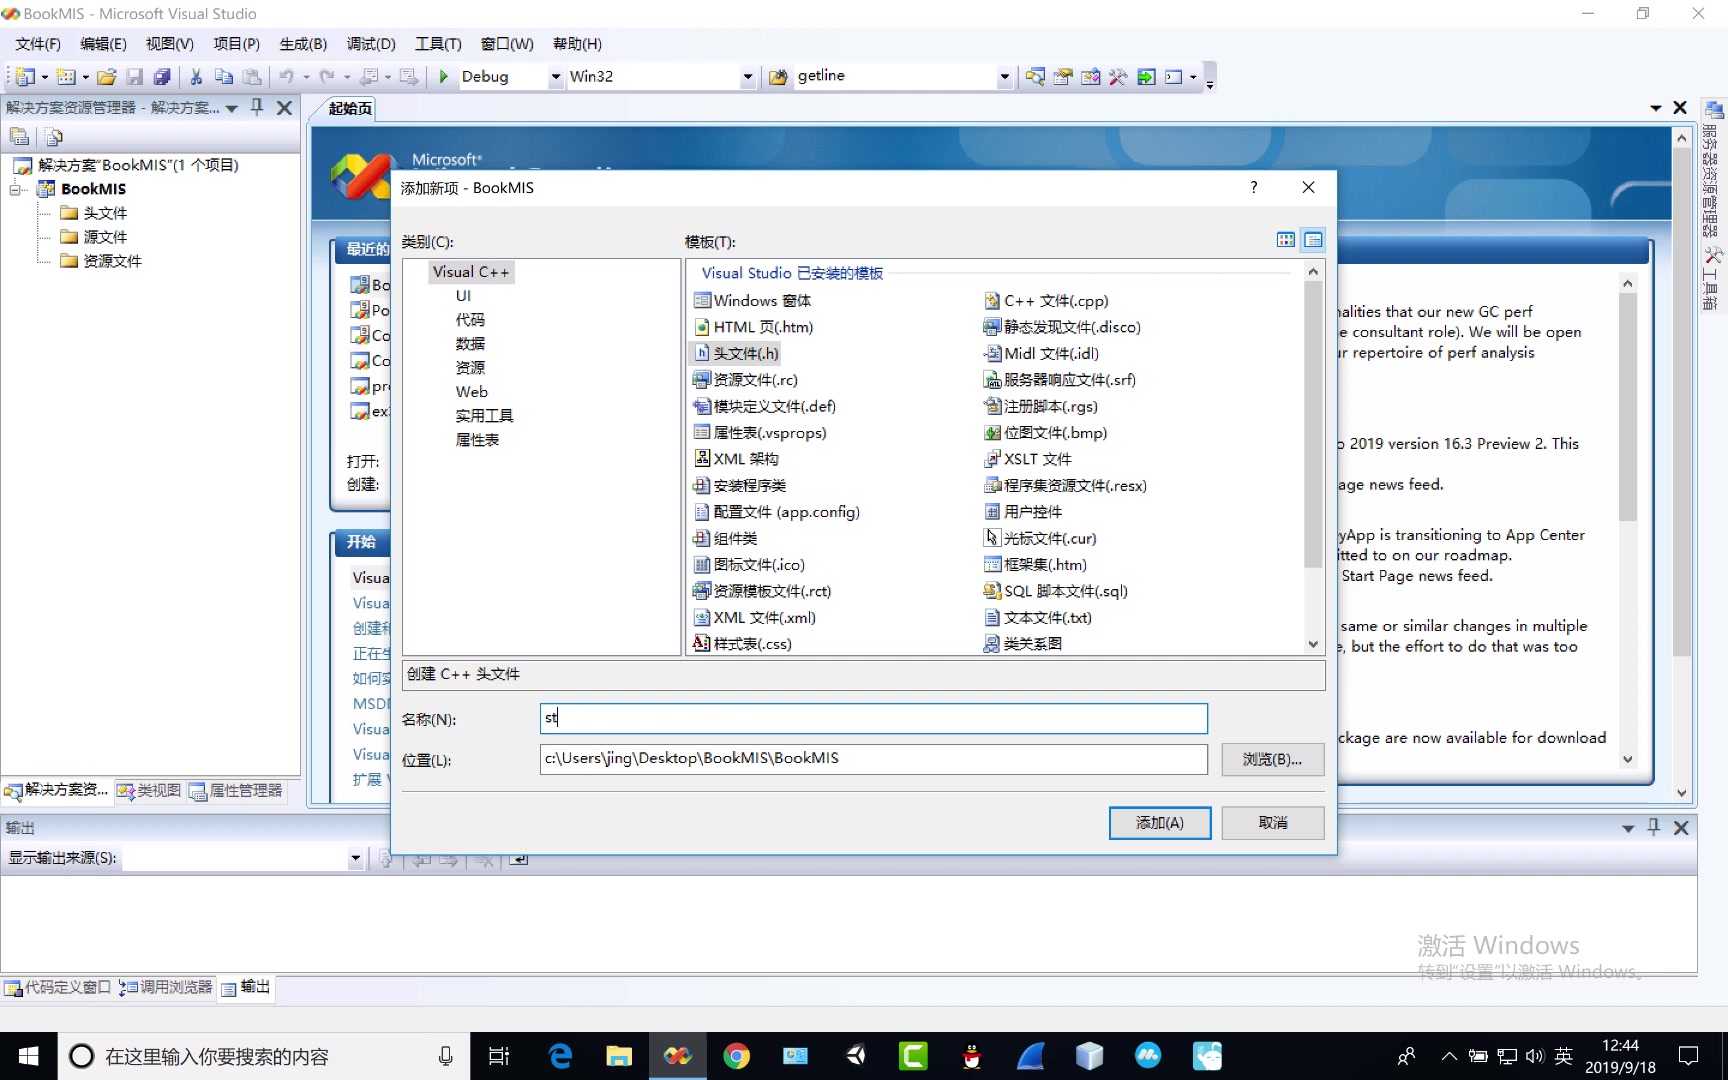Select the SQL 脚本文件(.sql) template
The width and height of the screenshot is (1728, 1080).
tap(1056, 591)
